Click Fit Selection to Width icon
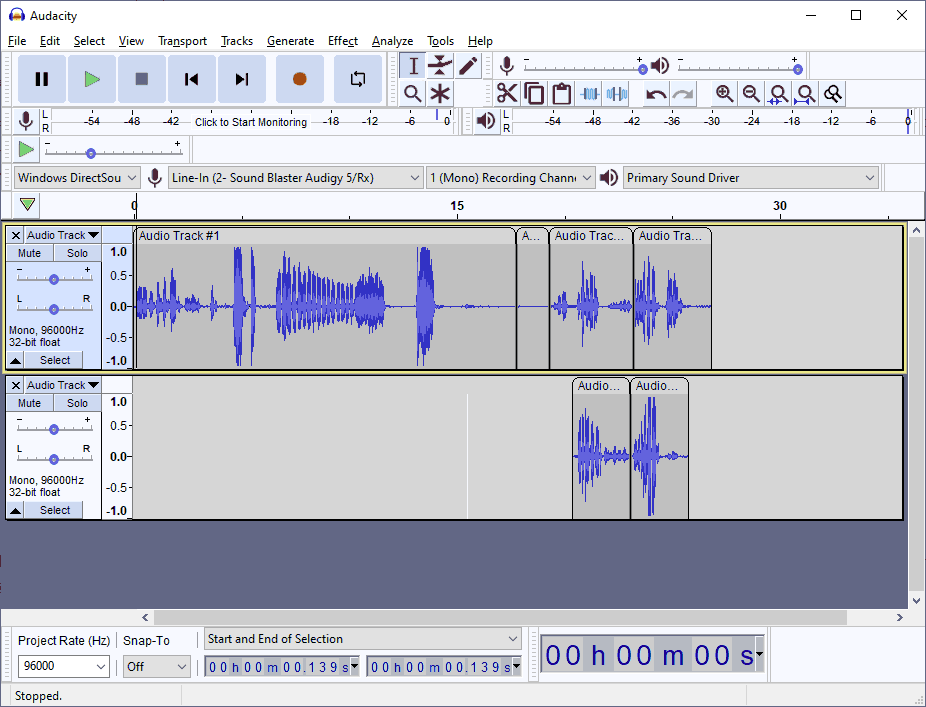This screenshot has width=926, height=707. tap(778, 93)
